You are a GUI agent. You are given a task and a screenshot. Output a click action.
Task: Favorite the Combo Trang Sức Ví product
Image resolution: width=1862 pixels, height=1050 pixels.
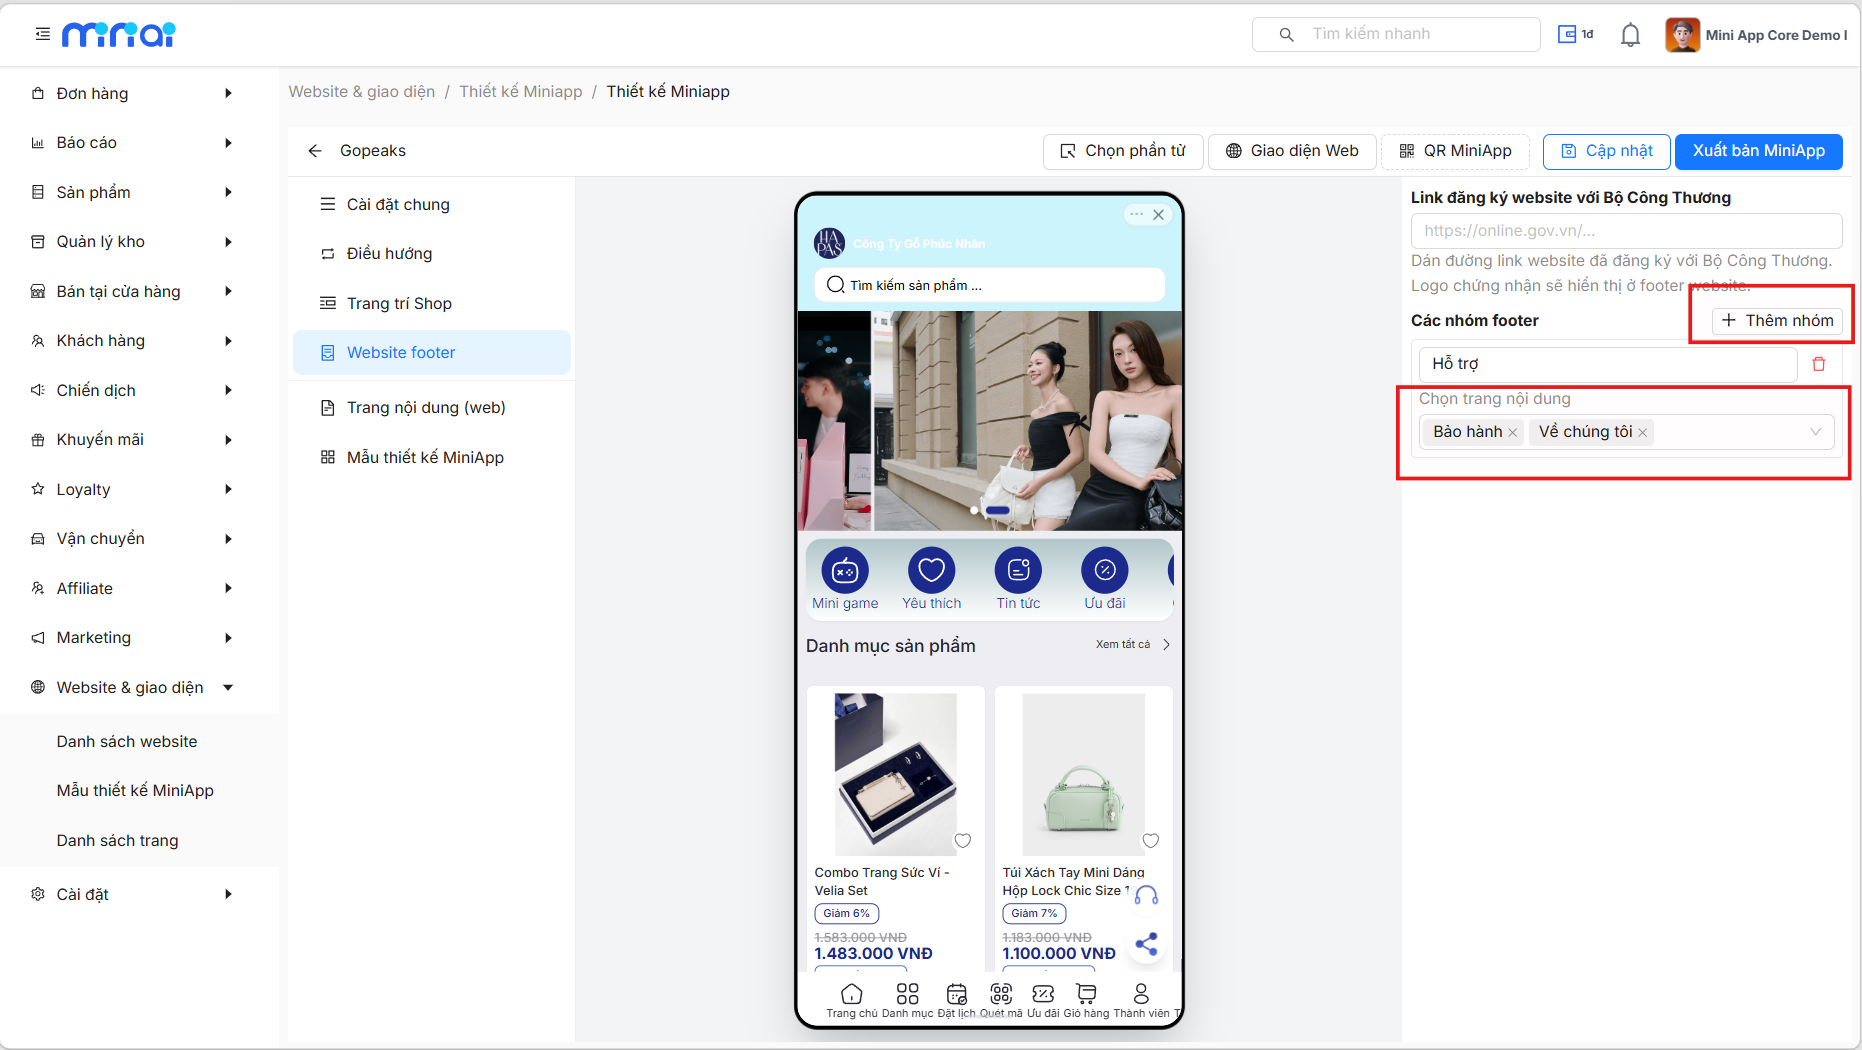(x=963, y=841)
